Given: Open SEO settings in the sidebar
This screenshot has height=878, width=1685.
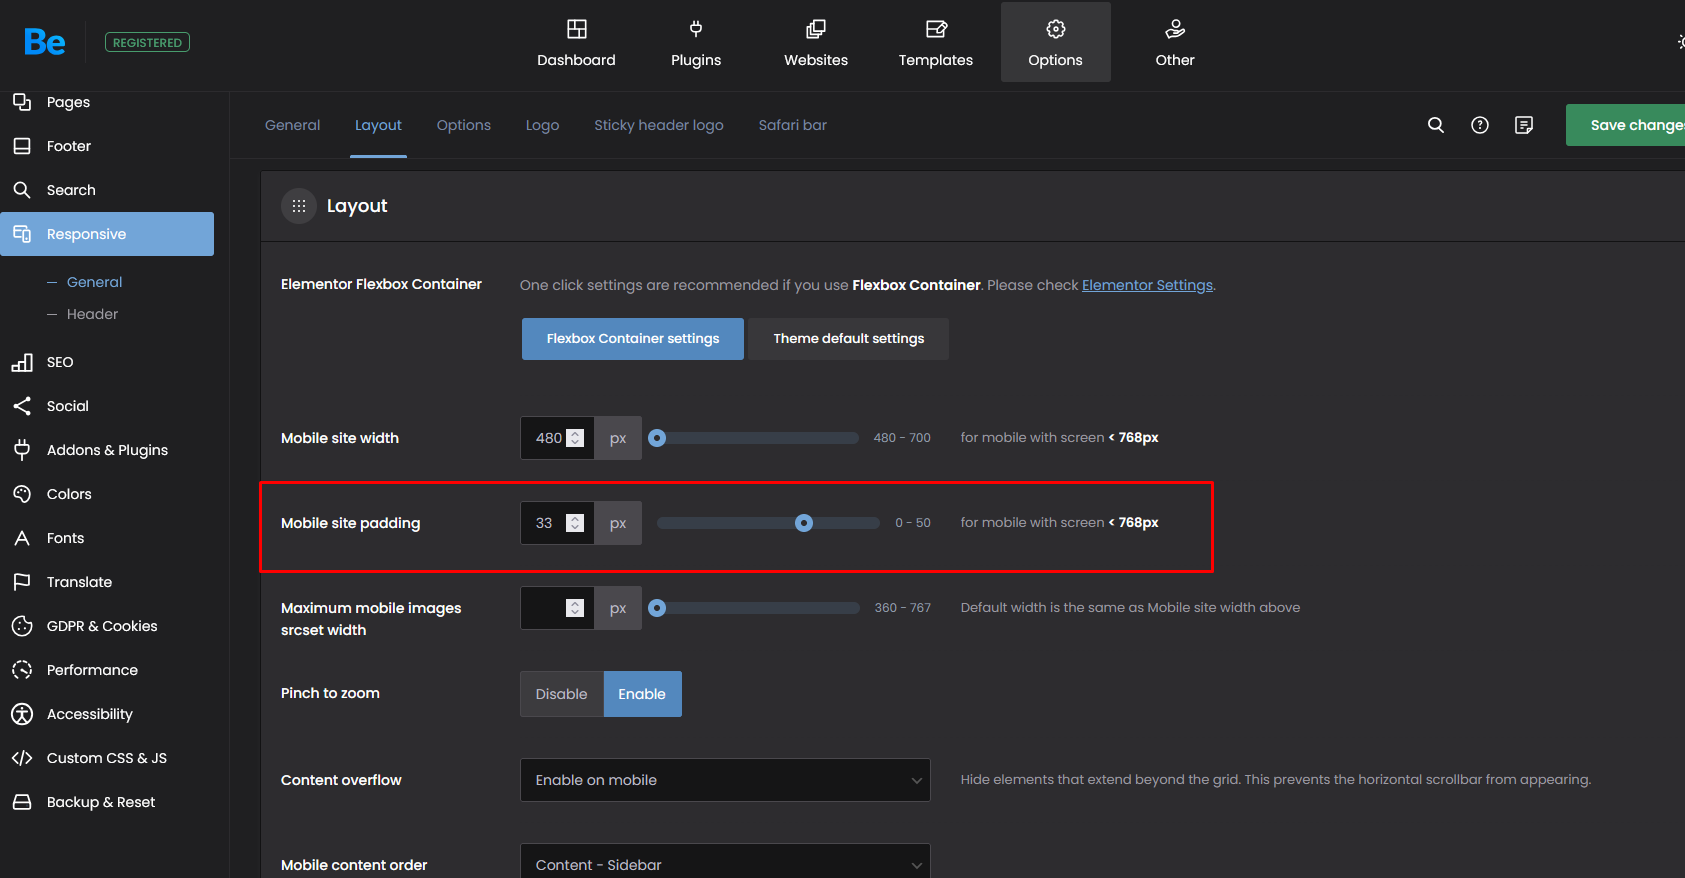Looking at the screenshot, I should 107,362.
